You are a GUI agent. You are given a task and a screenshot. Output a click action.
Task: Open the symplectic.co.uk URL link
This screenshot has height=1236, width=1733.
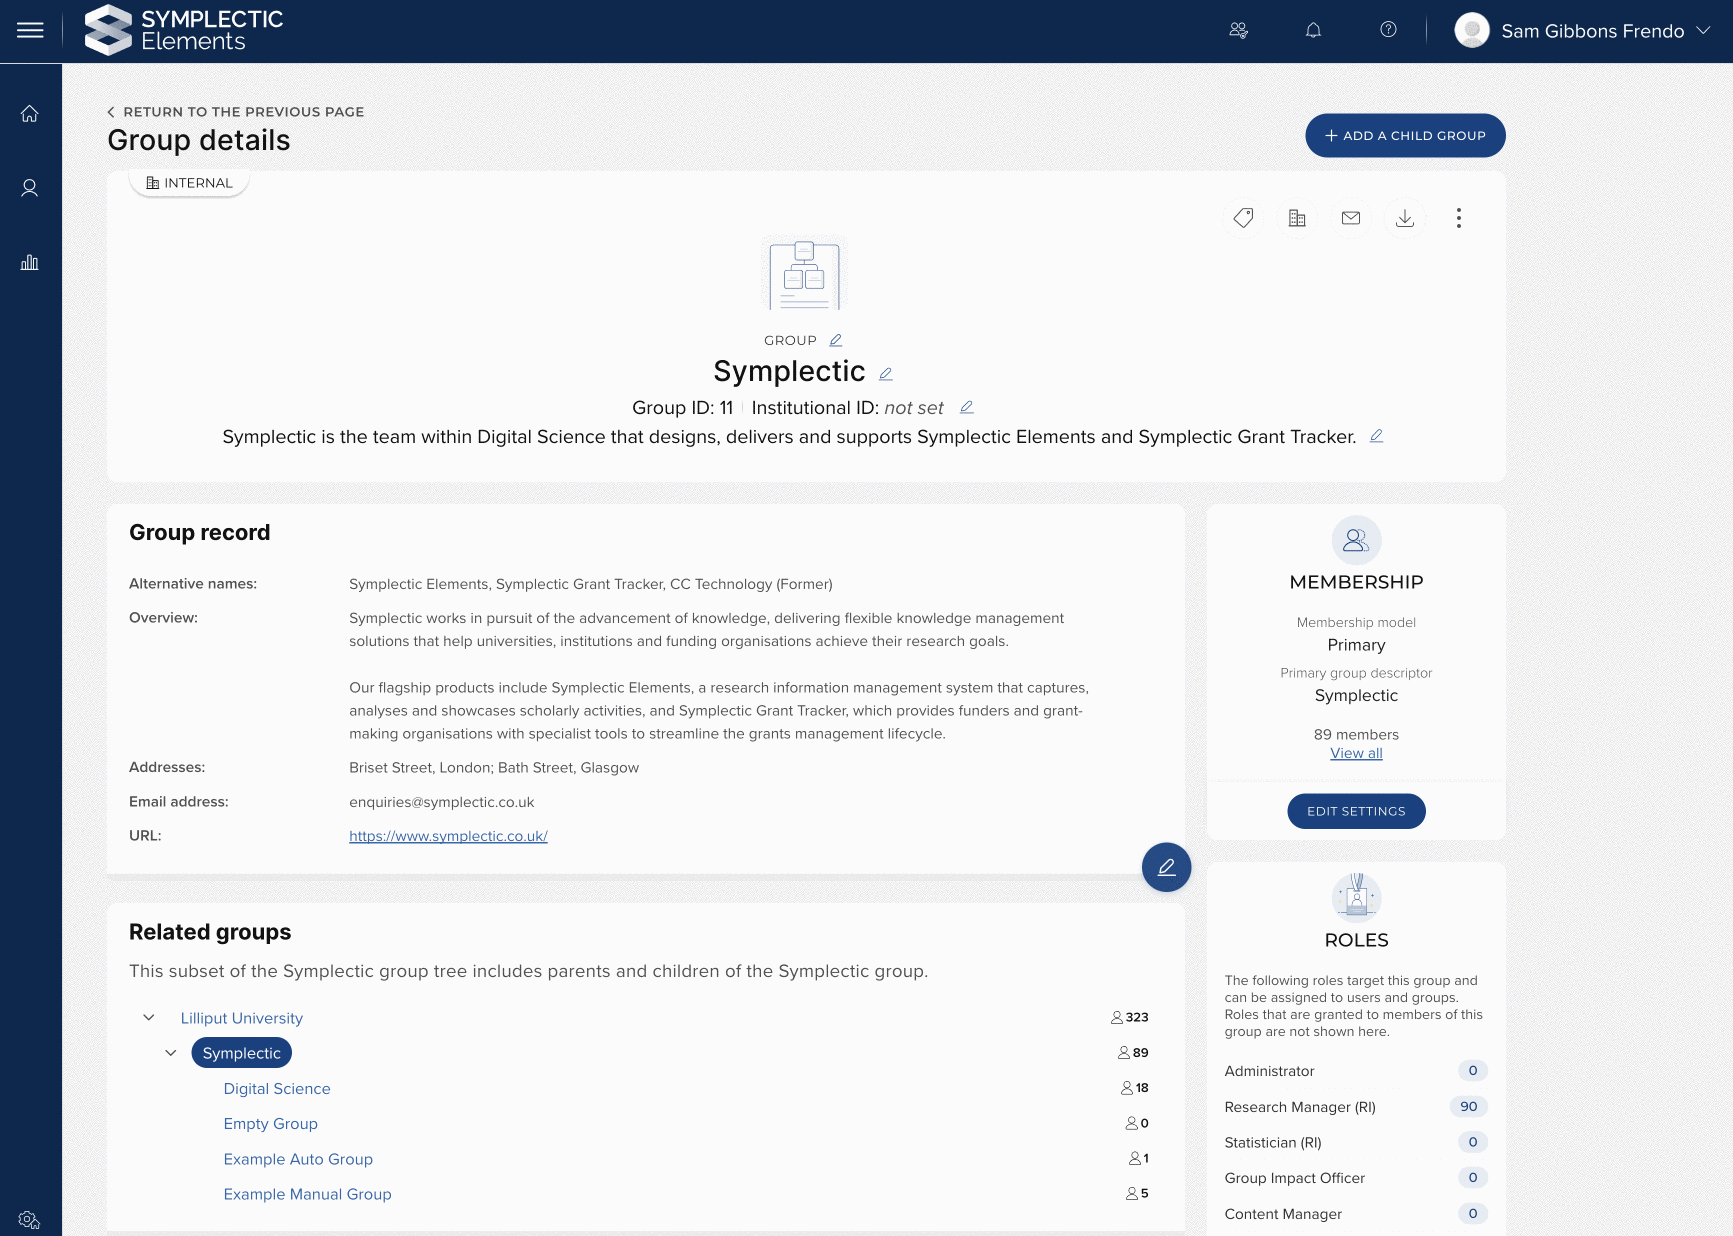click(x=448, y=836)
